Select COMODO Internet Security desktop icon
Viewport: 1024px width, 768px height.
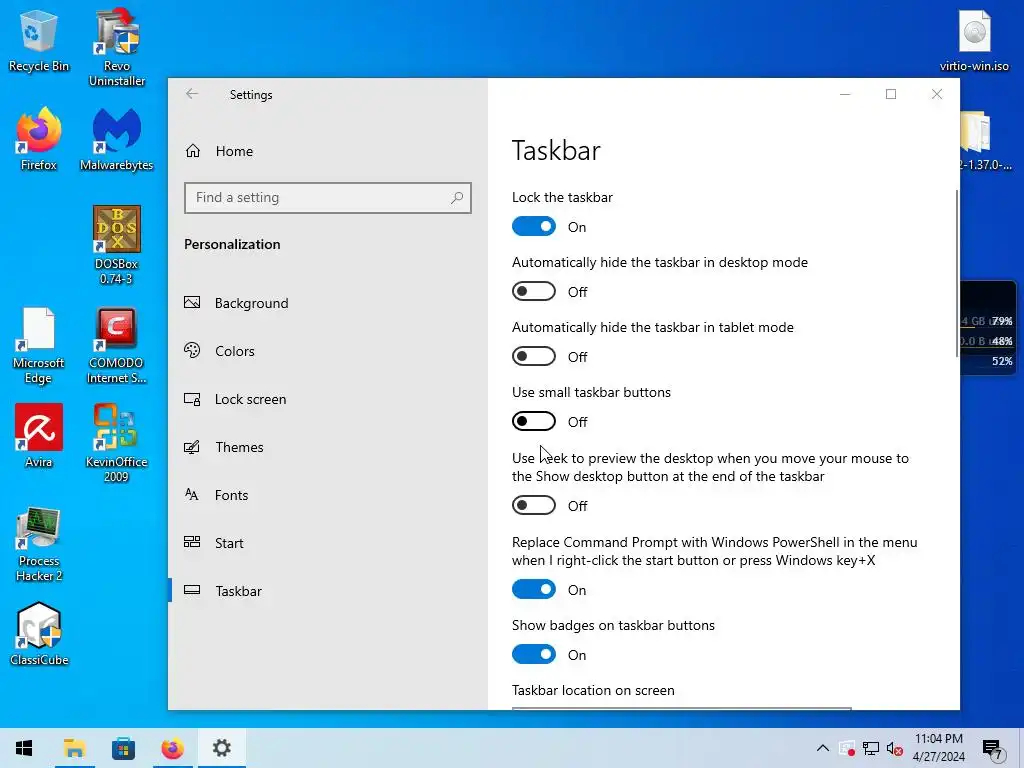coord(117,345)
